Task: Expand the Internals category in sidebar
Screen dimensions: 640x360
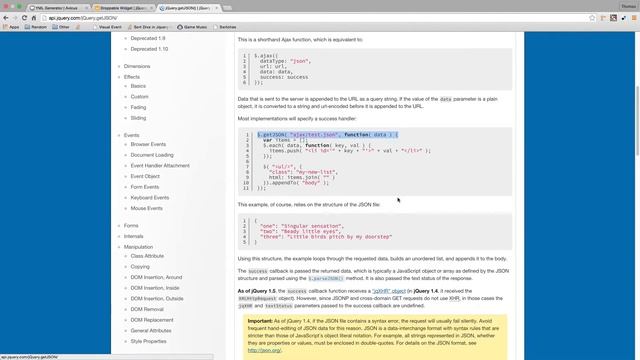Action: [x=133, y=236]
